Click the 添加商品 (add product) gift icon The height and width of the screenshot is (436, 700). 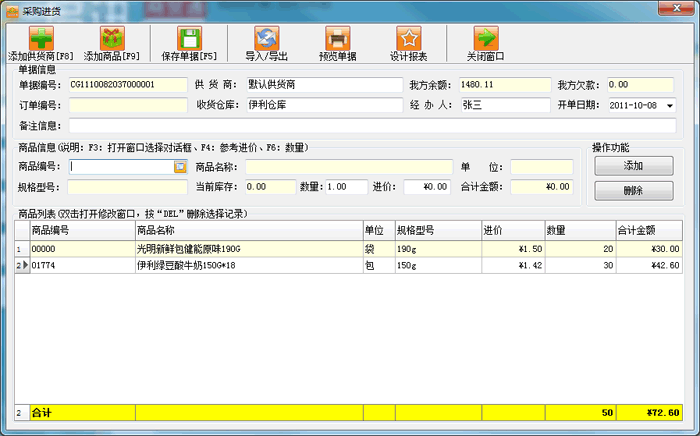[x=112, y=39]
